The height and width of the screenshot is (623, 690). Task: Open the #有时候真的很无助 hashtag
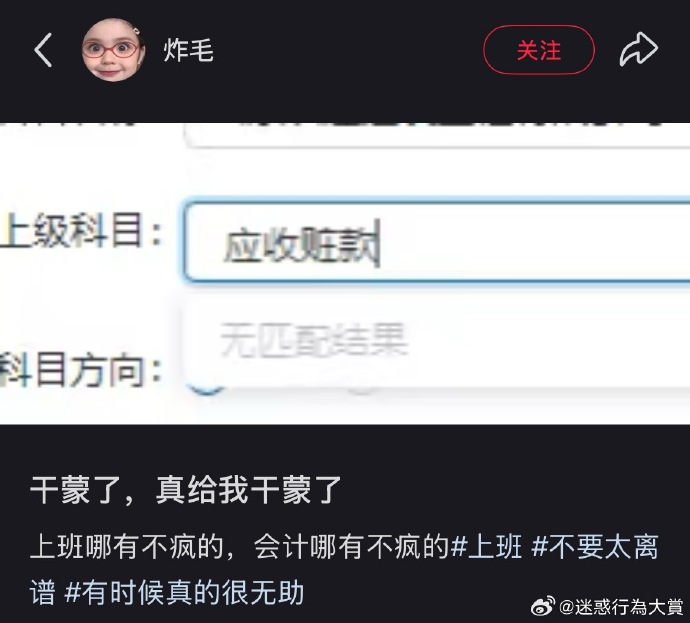tap(184, 592)
